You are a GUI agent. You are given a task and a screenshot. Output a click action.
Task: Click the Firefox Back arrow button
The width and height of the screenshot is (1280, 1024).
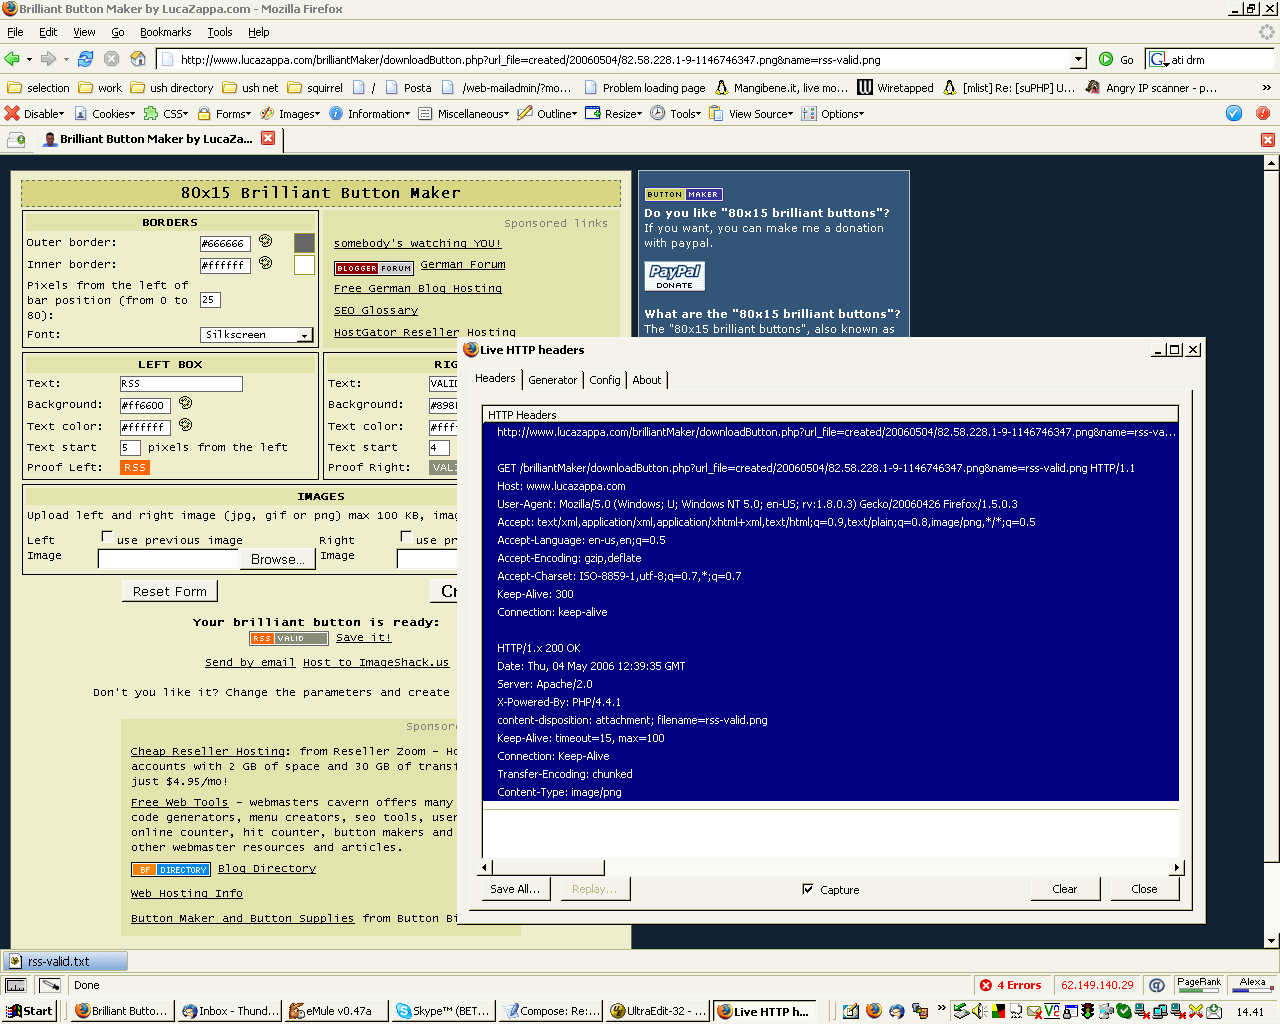click(12, 59)
